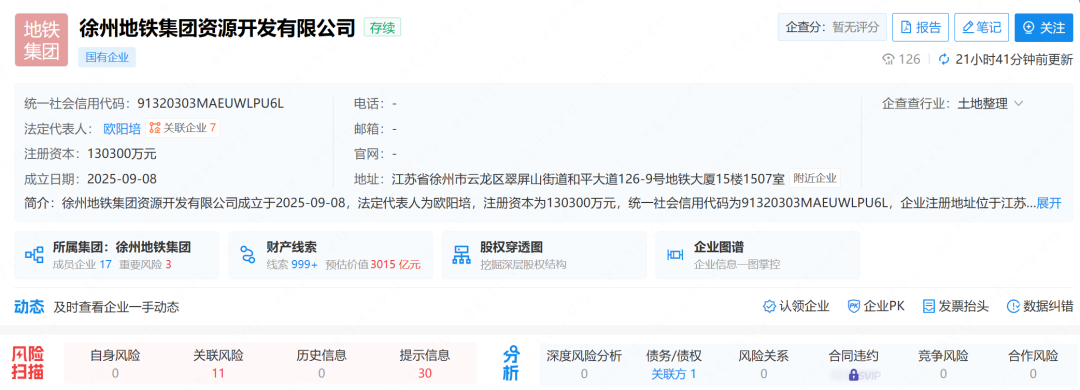Follow company with 关注 button
The height and width of the screenshot is (390, 1080).
(1043, 28)
